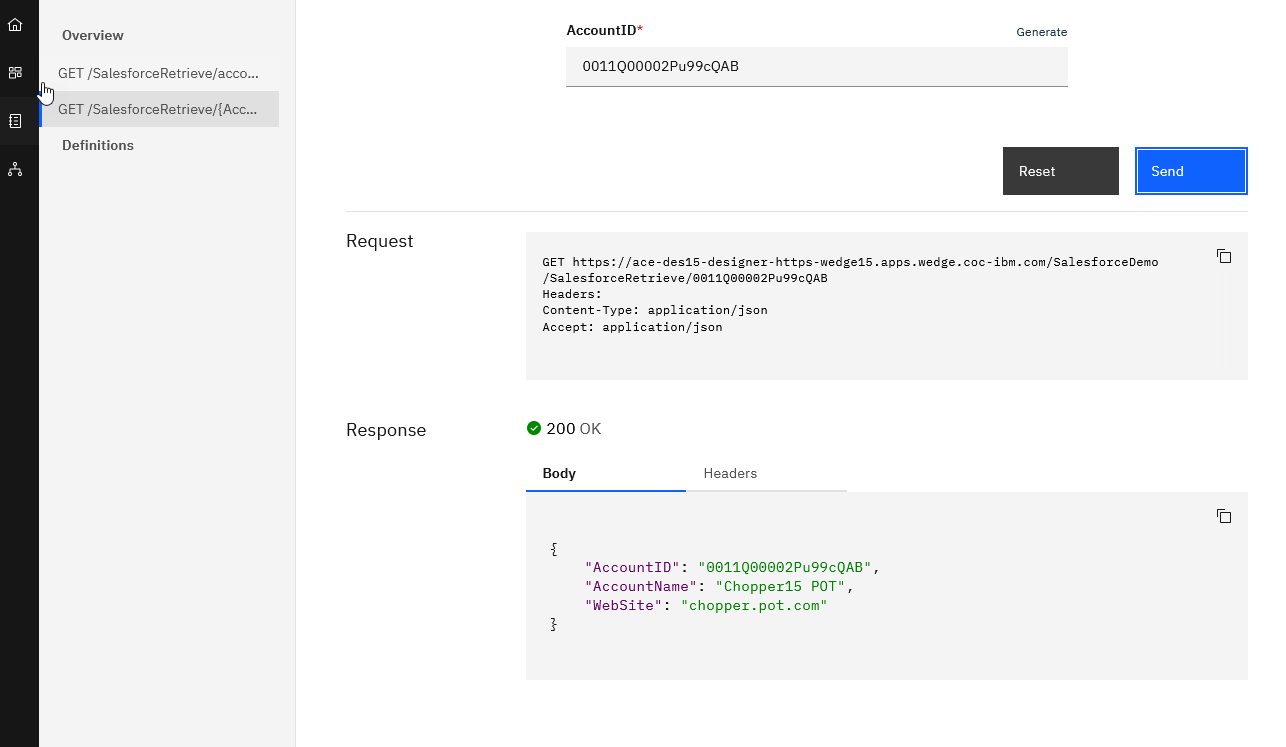
Task: Click the hierarchy diagram icon in sidebar
Action: pyautogui.click(x=15, y=169)
